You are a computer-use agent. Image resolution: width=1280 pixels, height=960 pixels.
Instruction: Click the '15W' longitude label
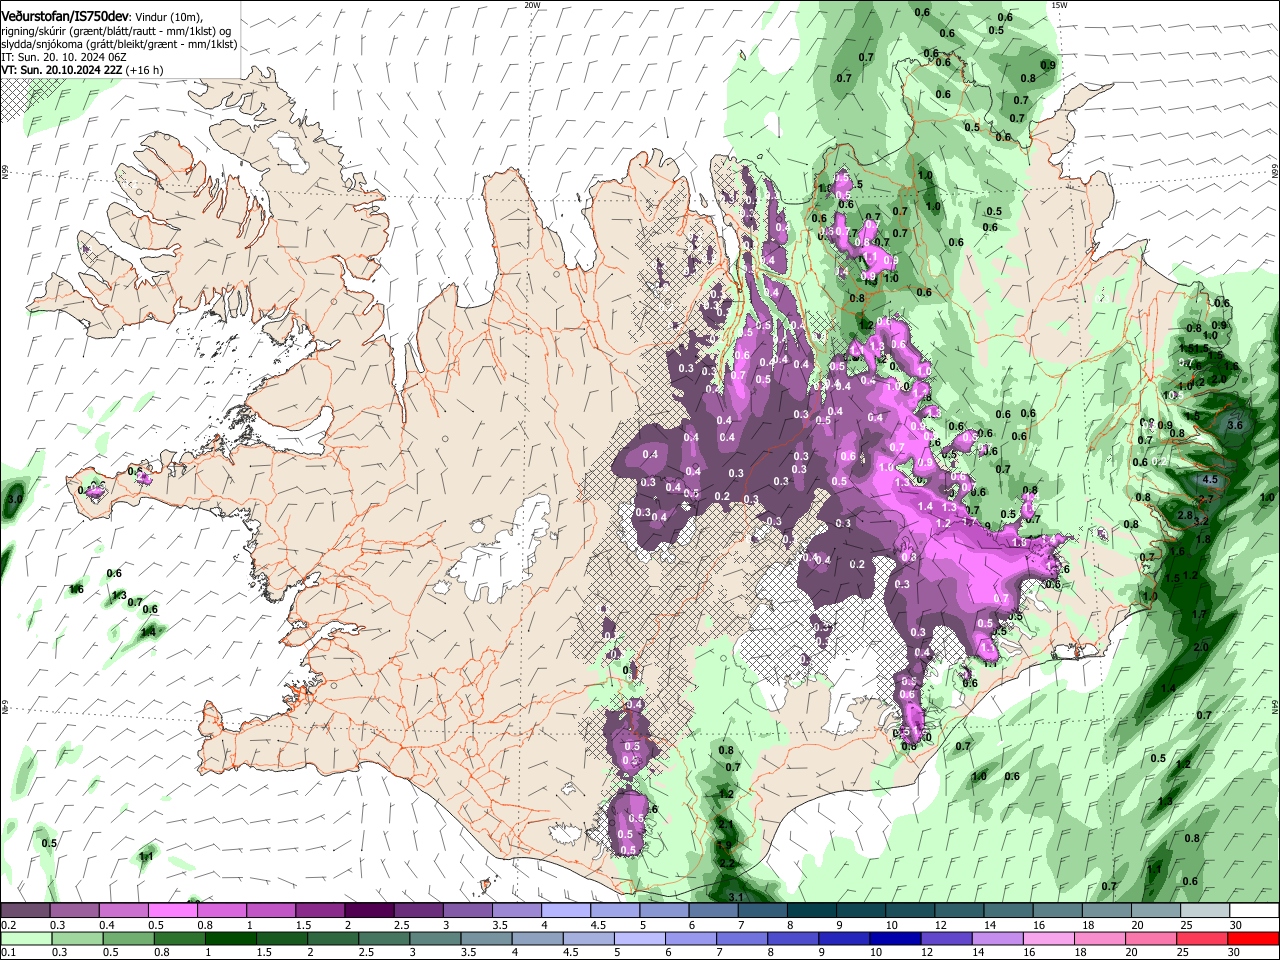coord(1059,5)
